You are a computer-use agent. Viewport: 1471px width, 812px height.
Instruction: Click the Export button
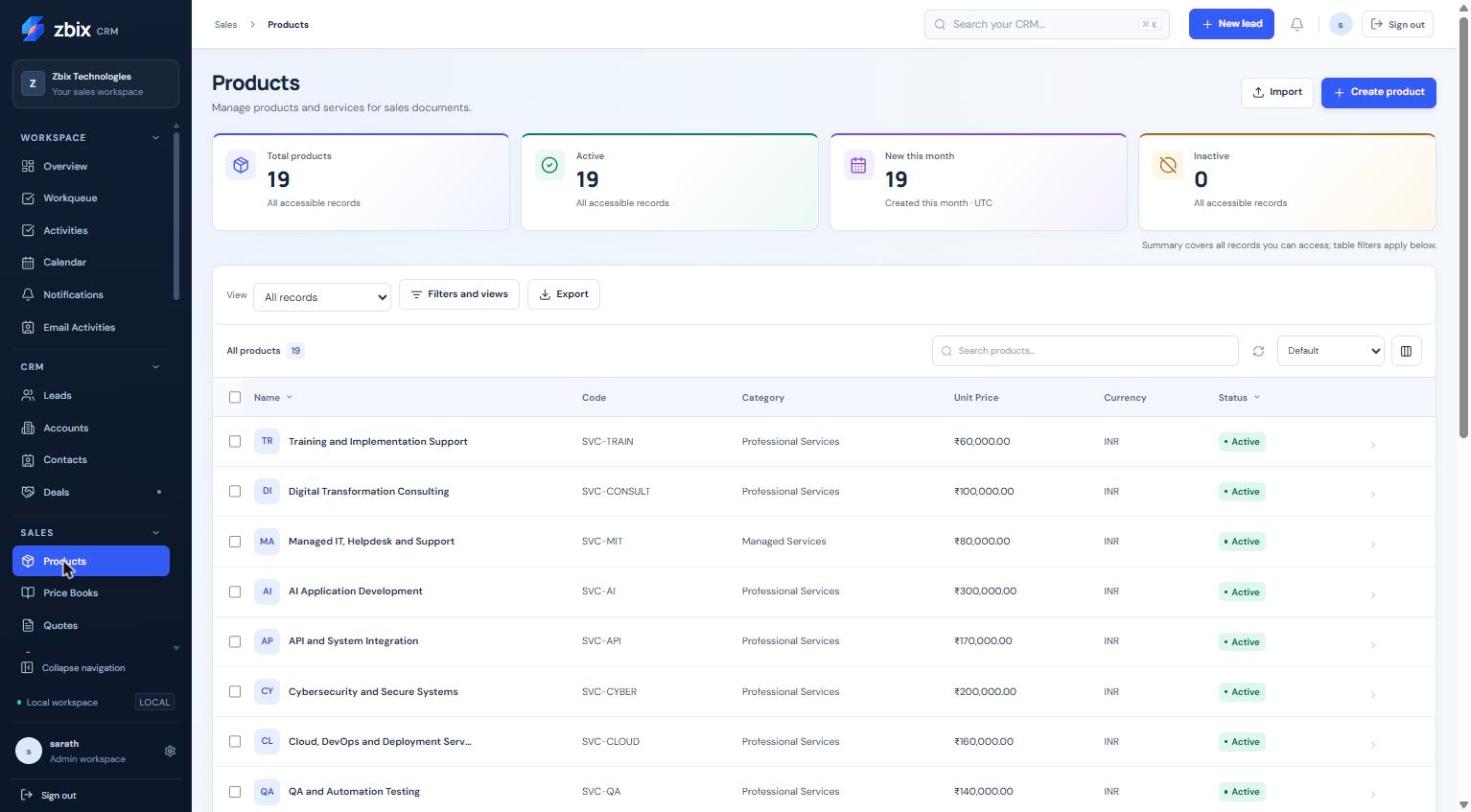click(x=563, y=294)
